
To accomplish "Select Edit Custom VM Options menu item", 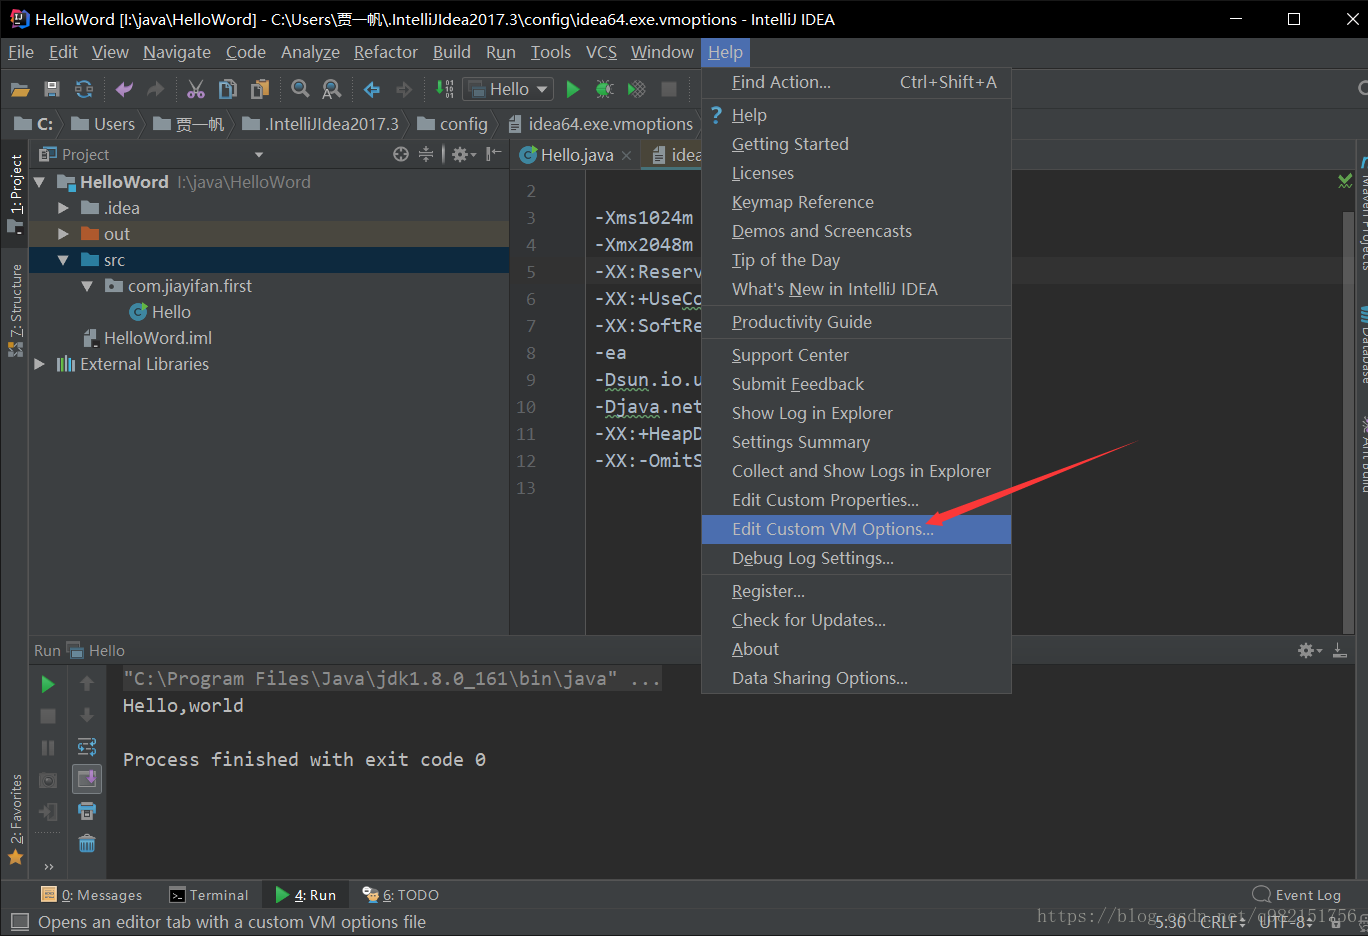I will coord(856,529).
